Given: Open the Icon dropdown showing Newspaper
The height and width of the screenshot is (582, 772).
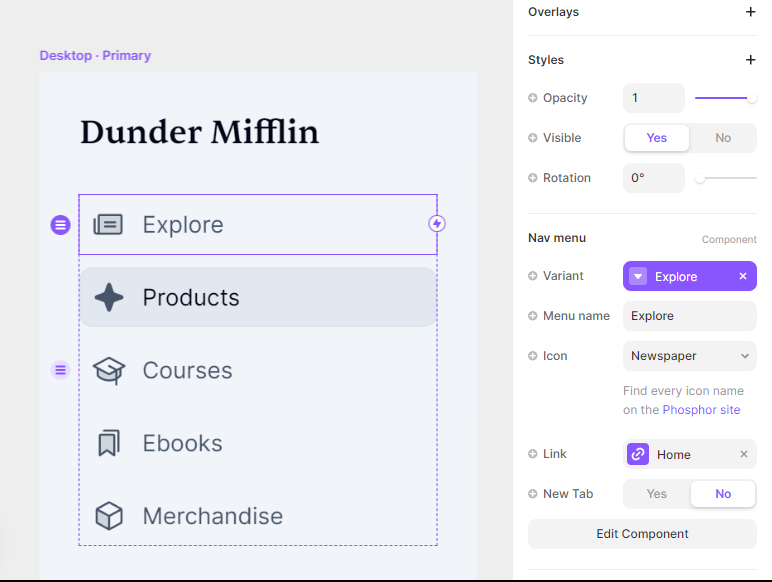Looking at the screenshot, I should [689, 356].
